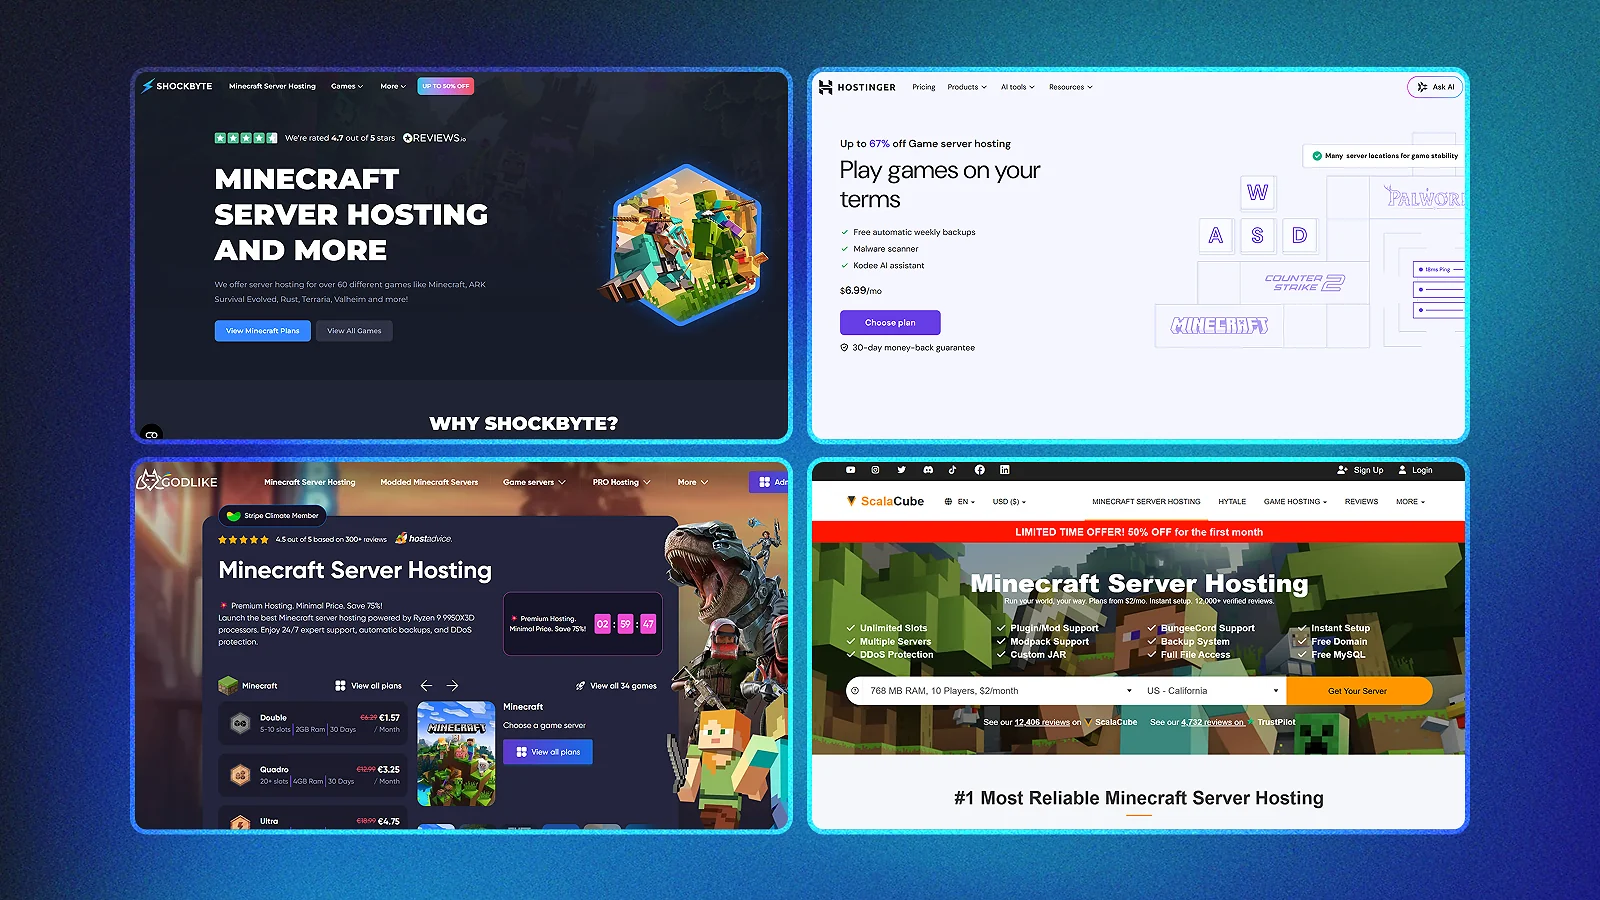
Task: Open ScalaCube LinkedIn icon link
Action: [x=1005, y=470]
